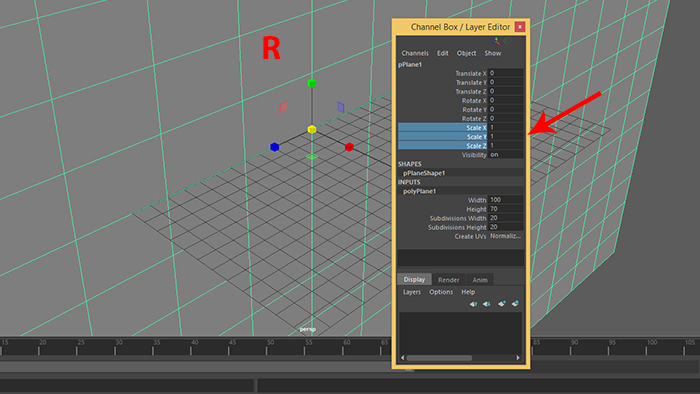Click the command line input field at bottom left
The height and width of the screenshot is (394, 700).
click(127, 385)
